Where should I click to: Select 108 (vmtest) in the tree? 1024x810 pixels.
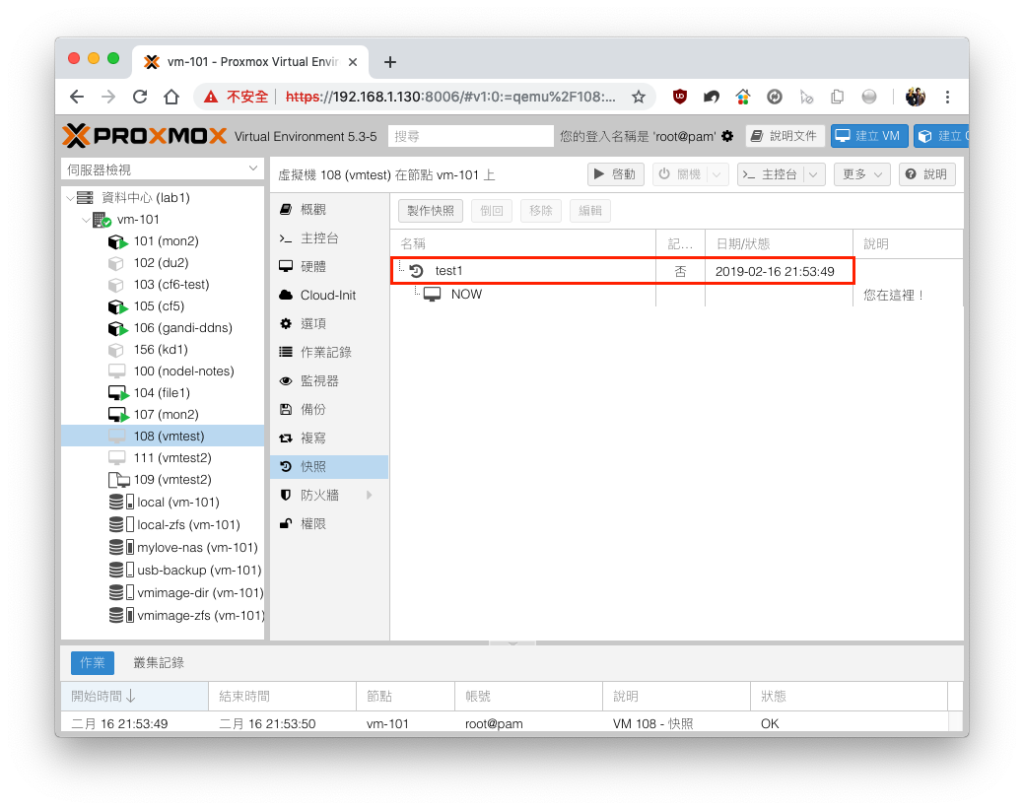(x=163, y=436)
